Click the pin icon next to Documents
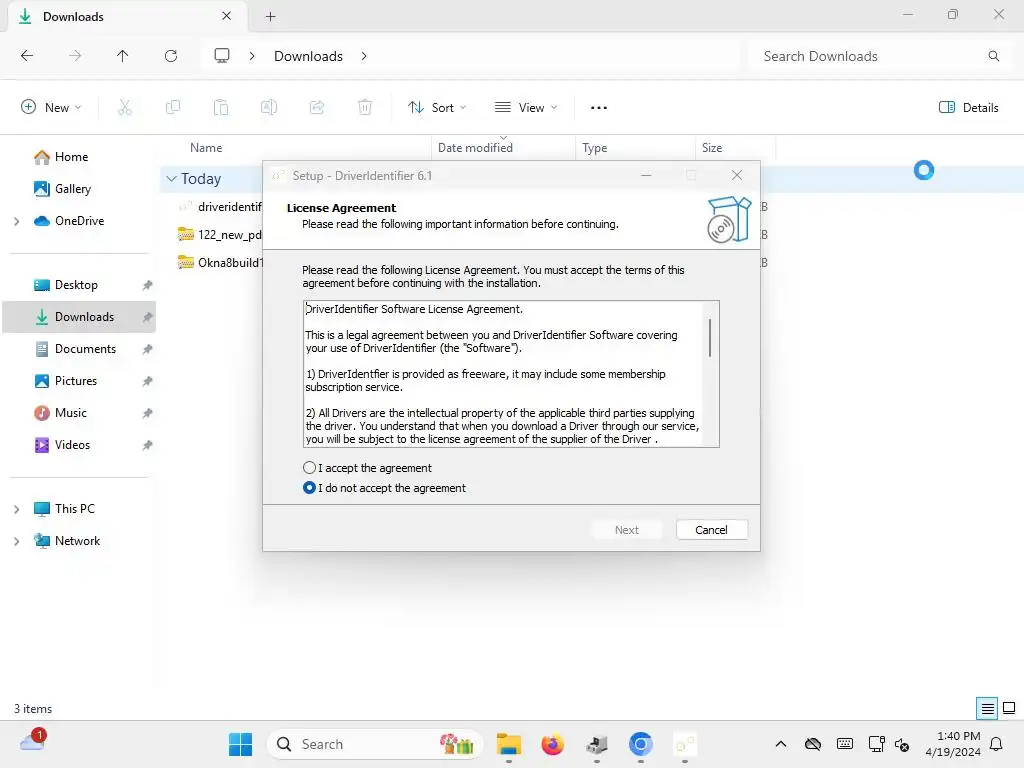This screenshot has height=768, width=1024. click(x=147, y=349)
